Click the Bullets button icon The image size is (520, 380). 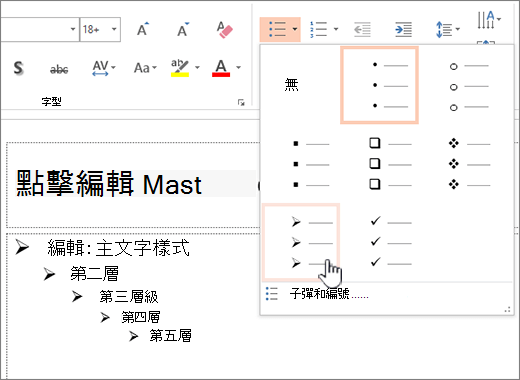[x=277, y=29]
